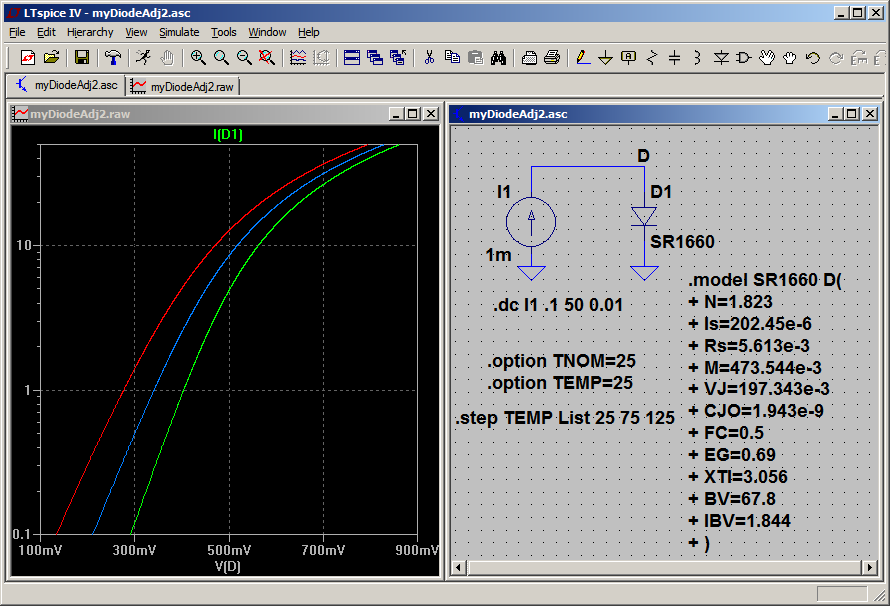Open the Help menu
890x606 pixels.
click(x=309, y=32)
